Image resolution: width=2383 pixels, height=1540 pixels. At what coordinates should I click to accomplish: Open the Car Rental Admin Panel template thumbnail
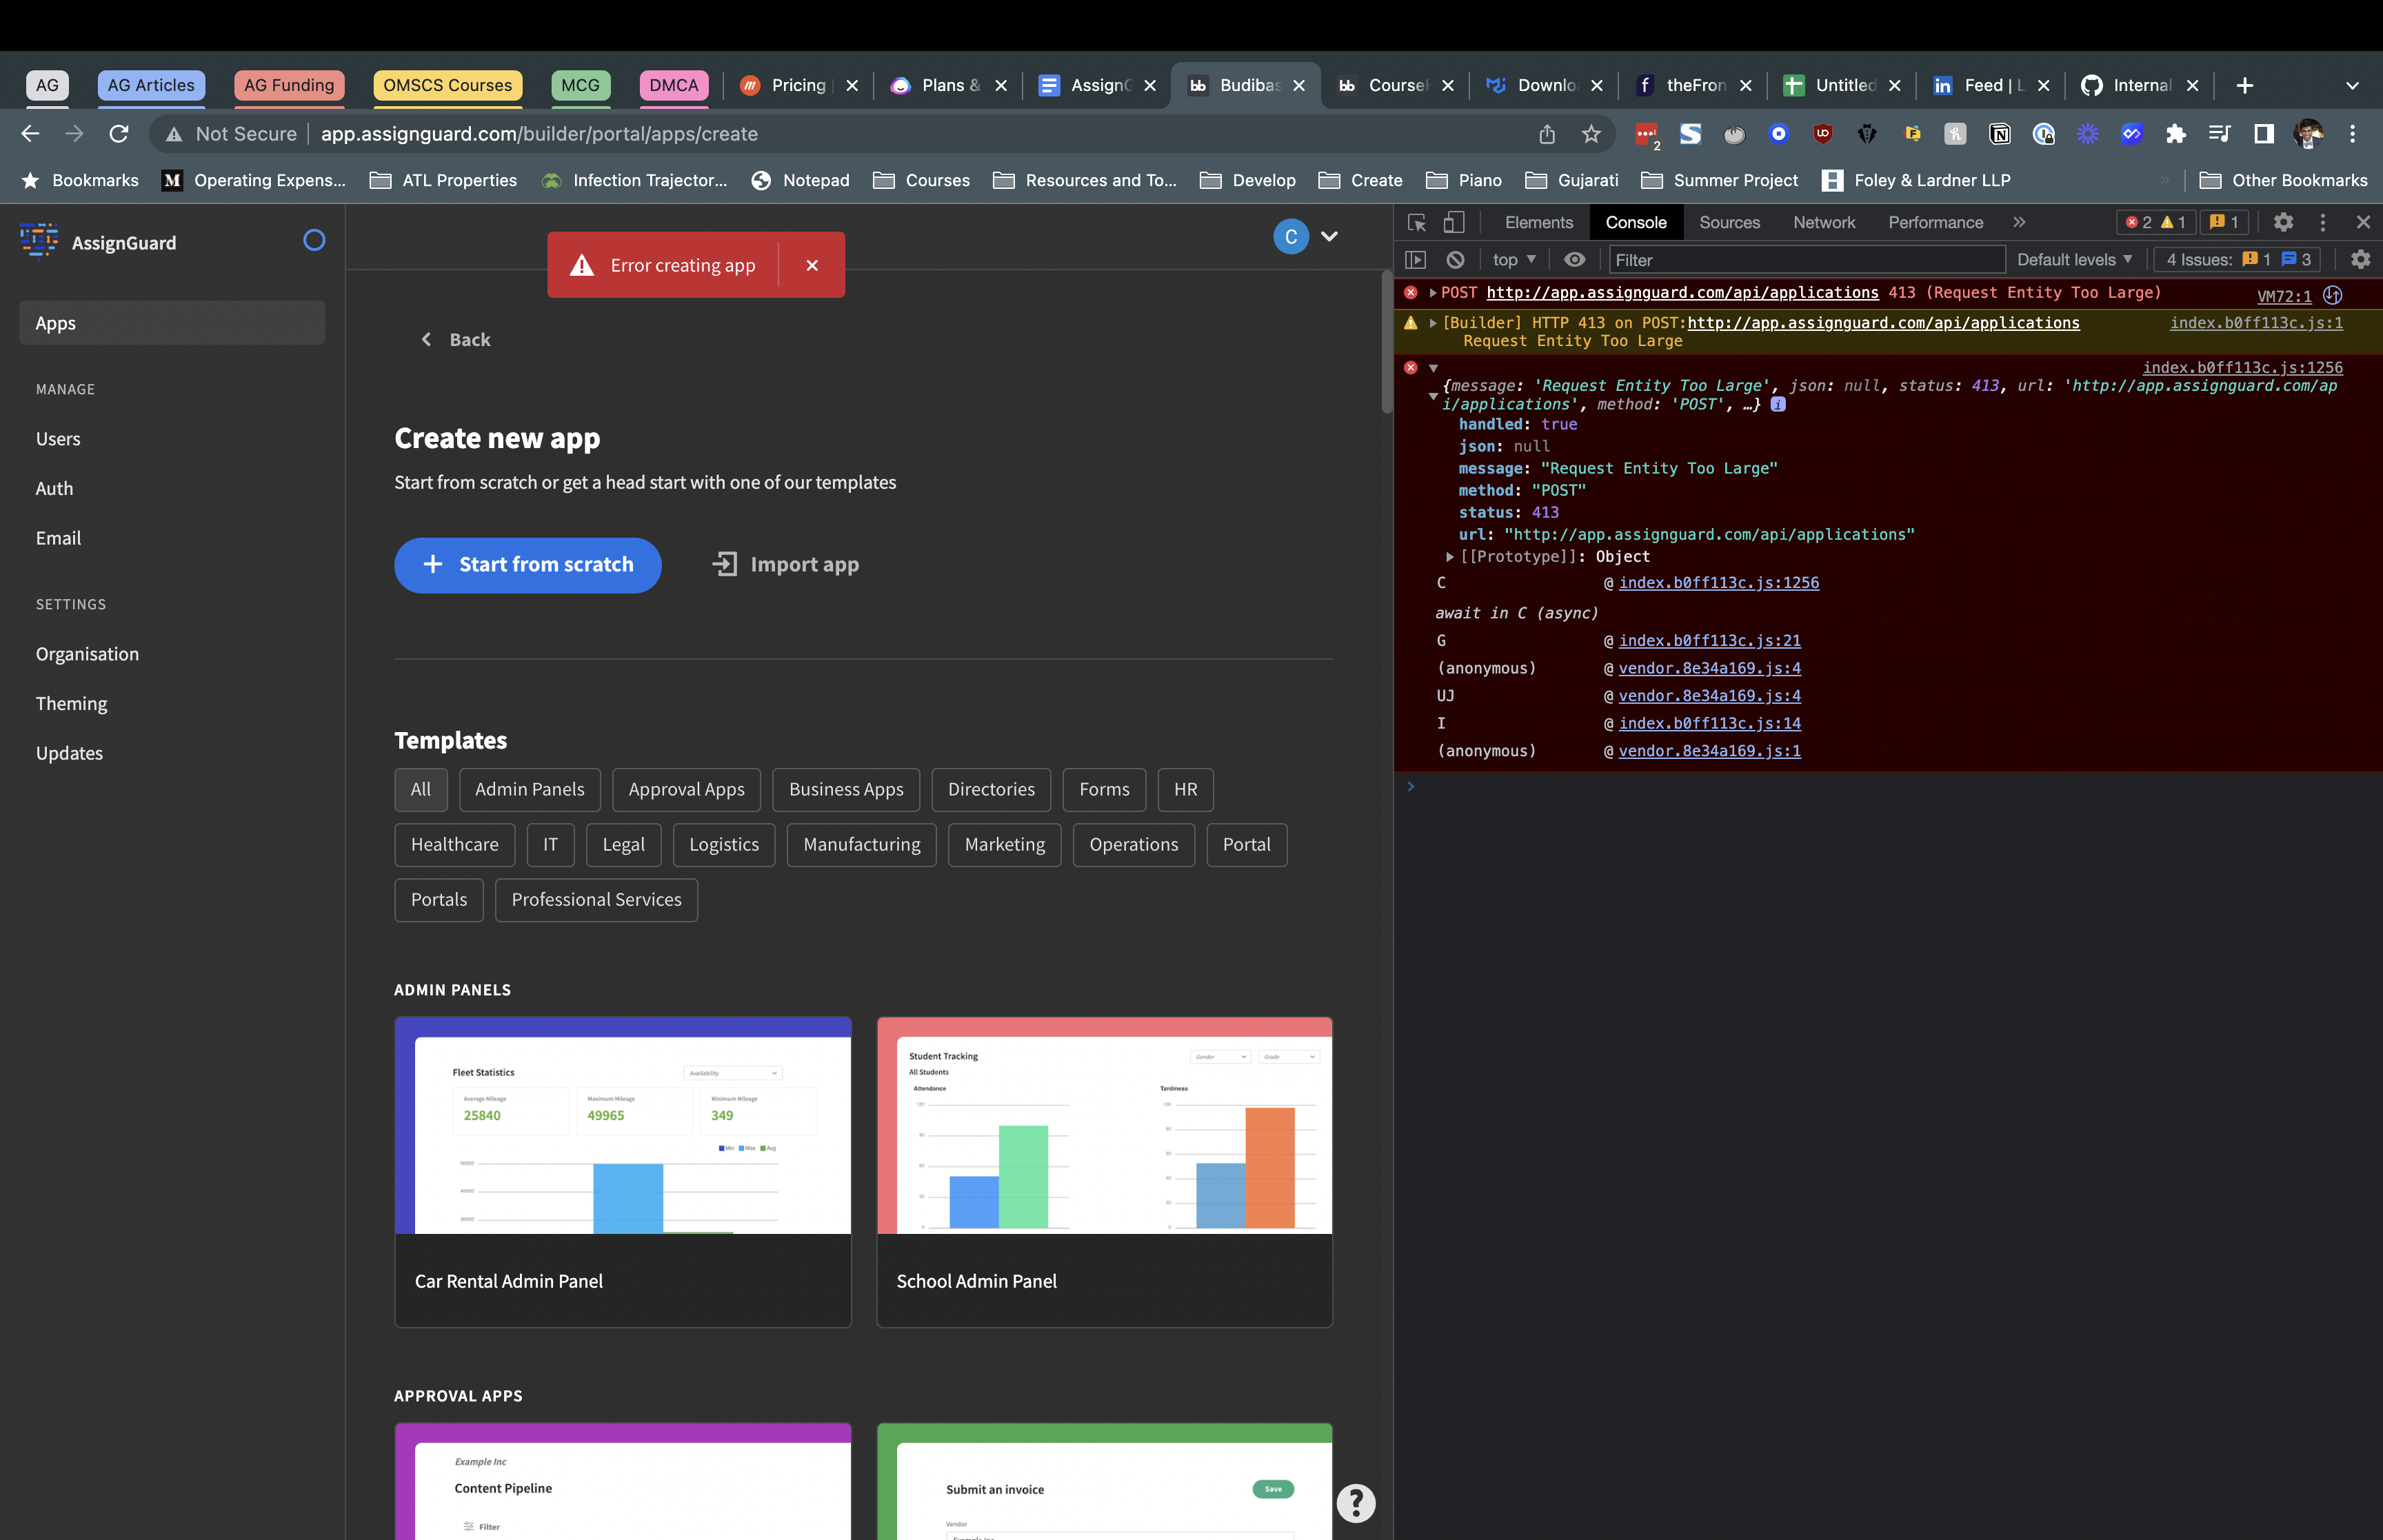(622, 1126)
